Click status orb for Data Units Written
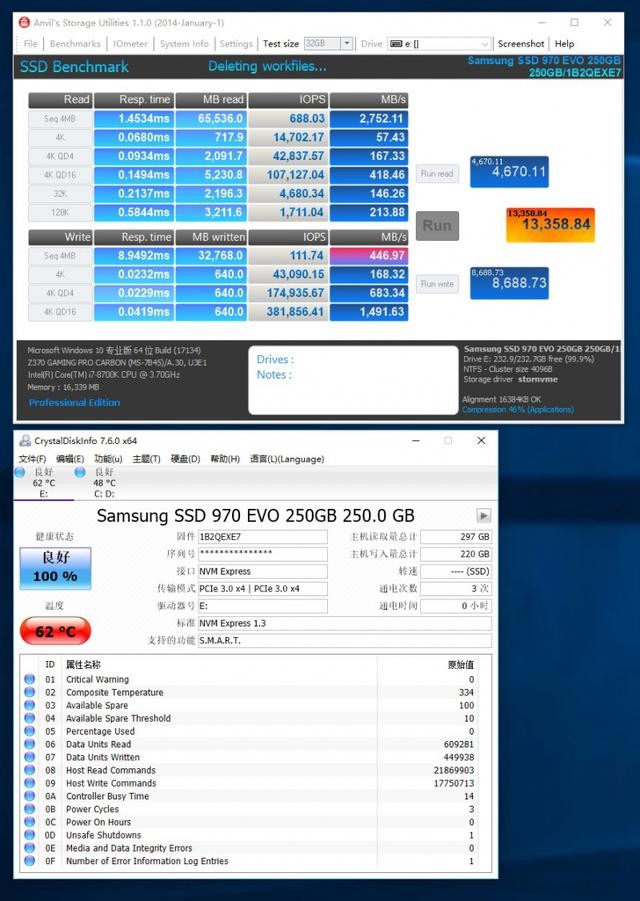640x901 pixels. coord(29,757)
